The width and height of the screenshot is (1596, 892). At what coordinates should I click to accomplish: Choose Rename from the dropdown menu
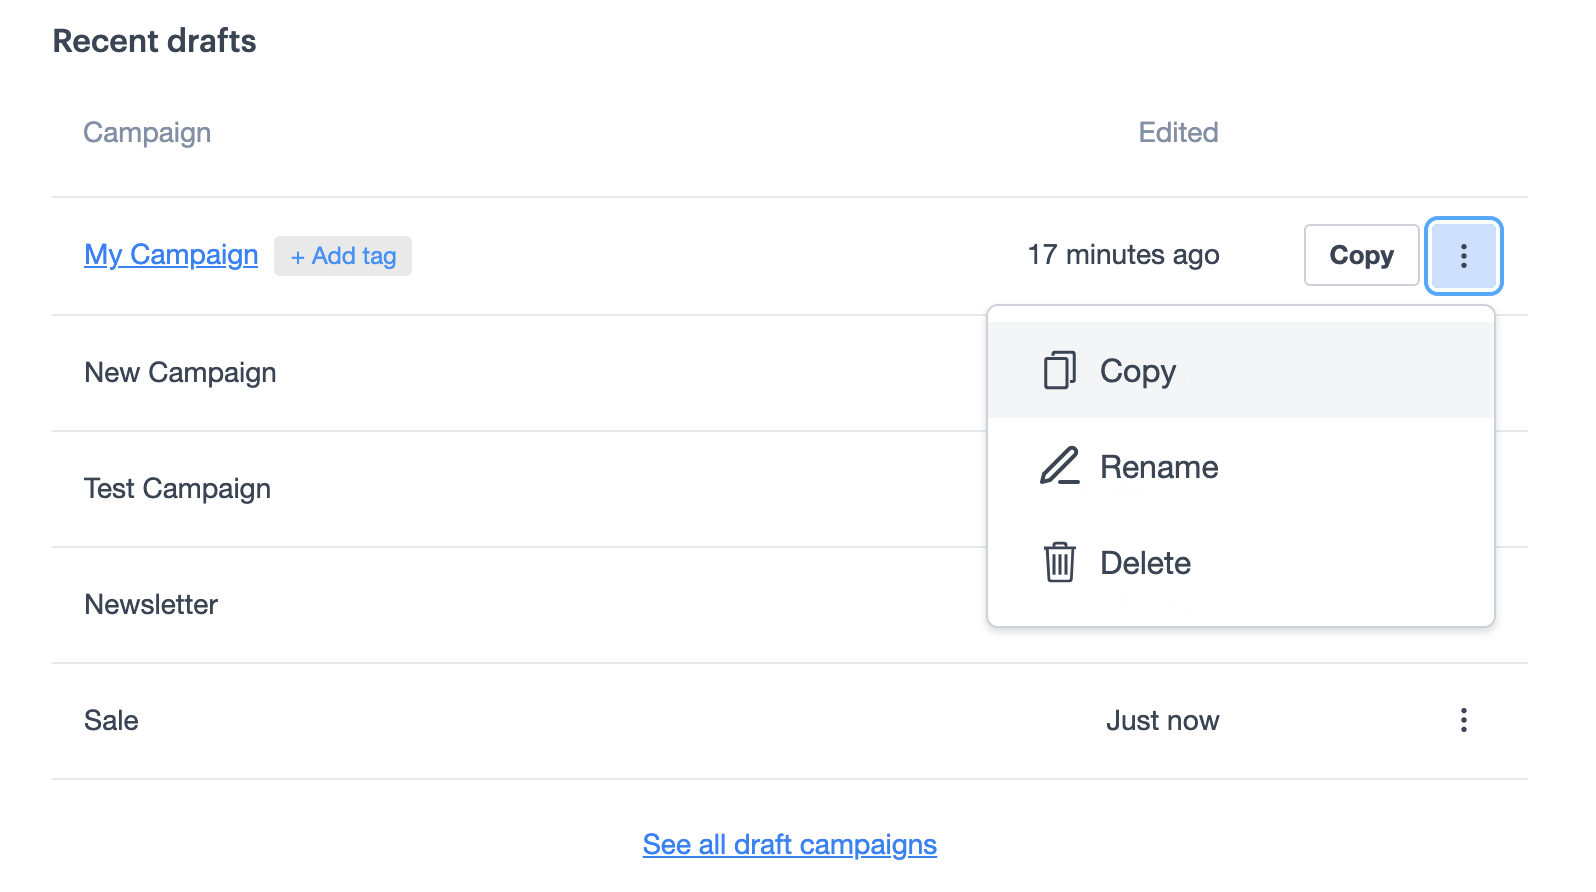click(x=1158, y=466)
